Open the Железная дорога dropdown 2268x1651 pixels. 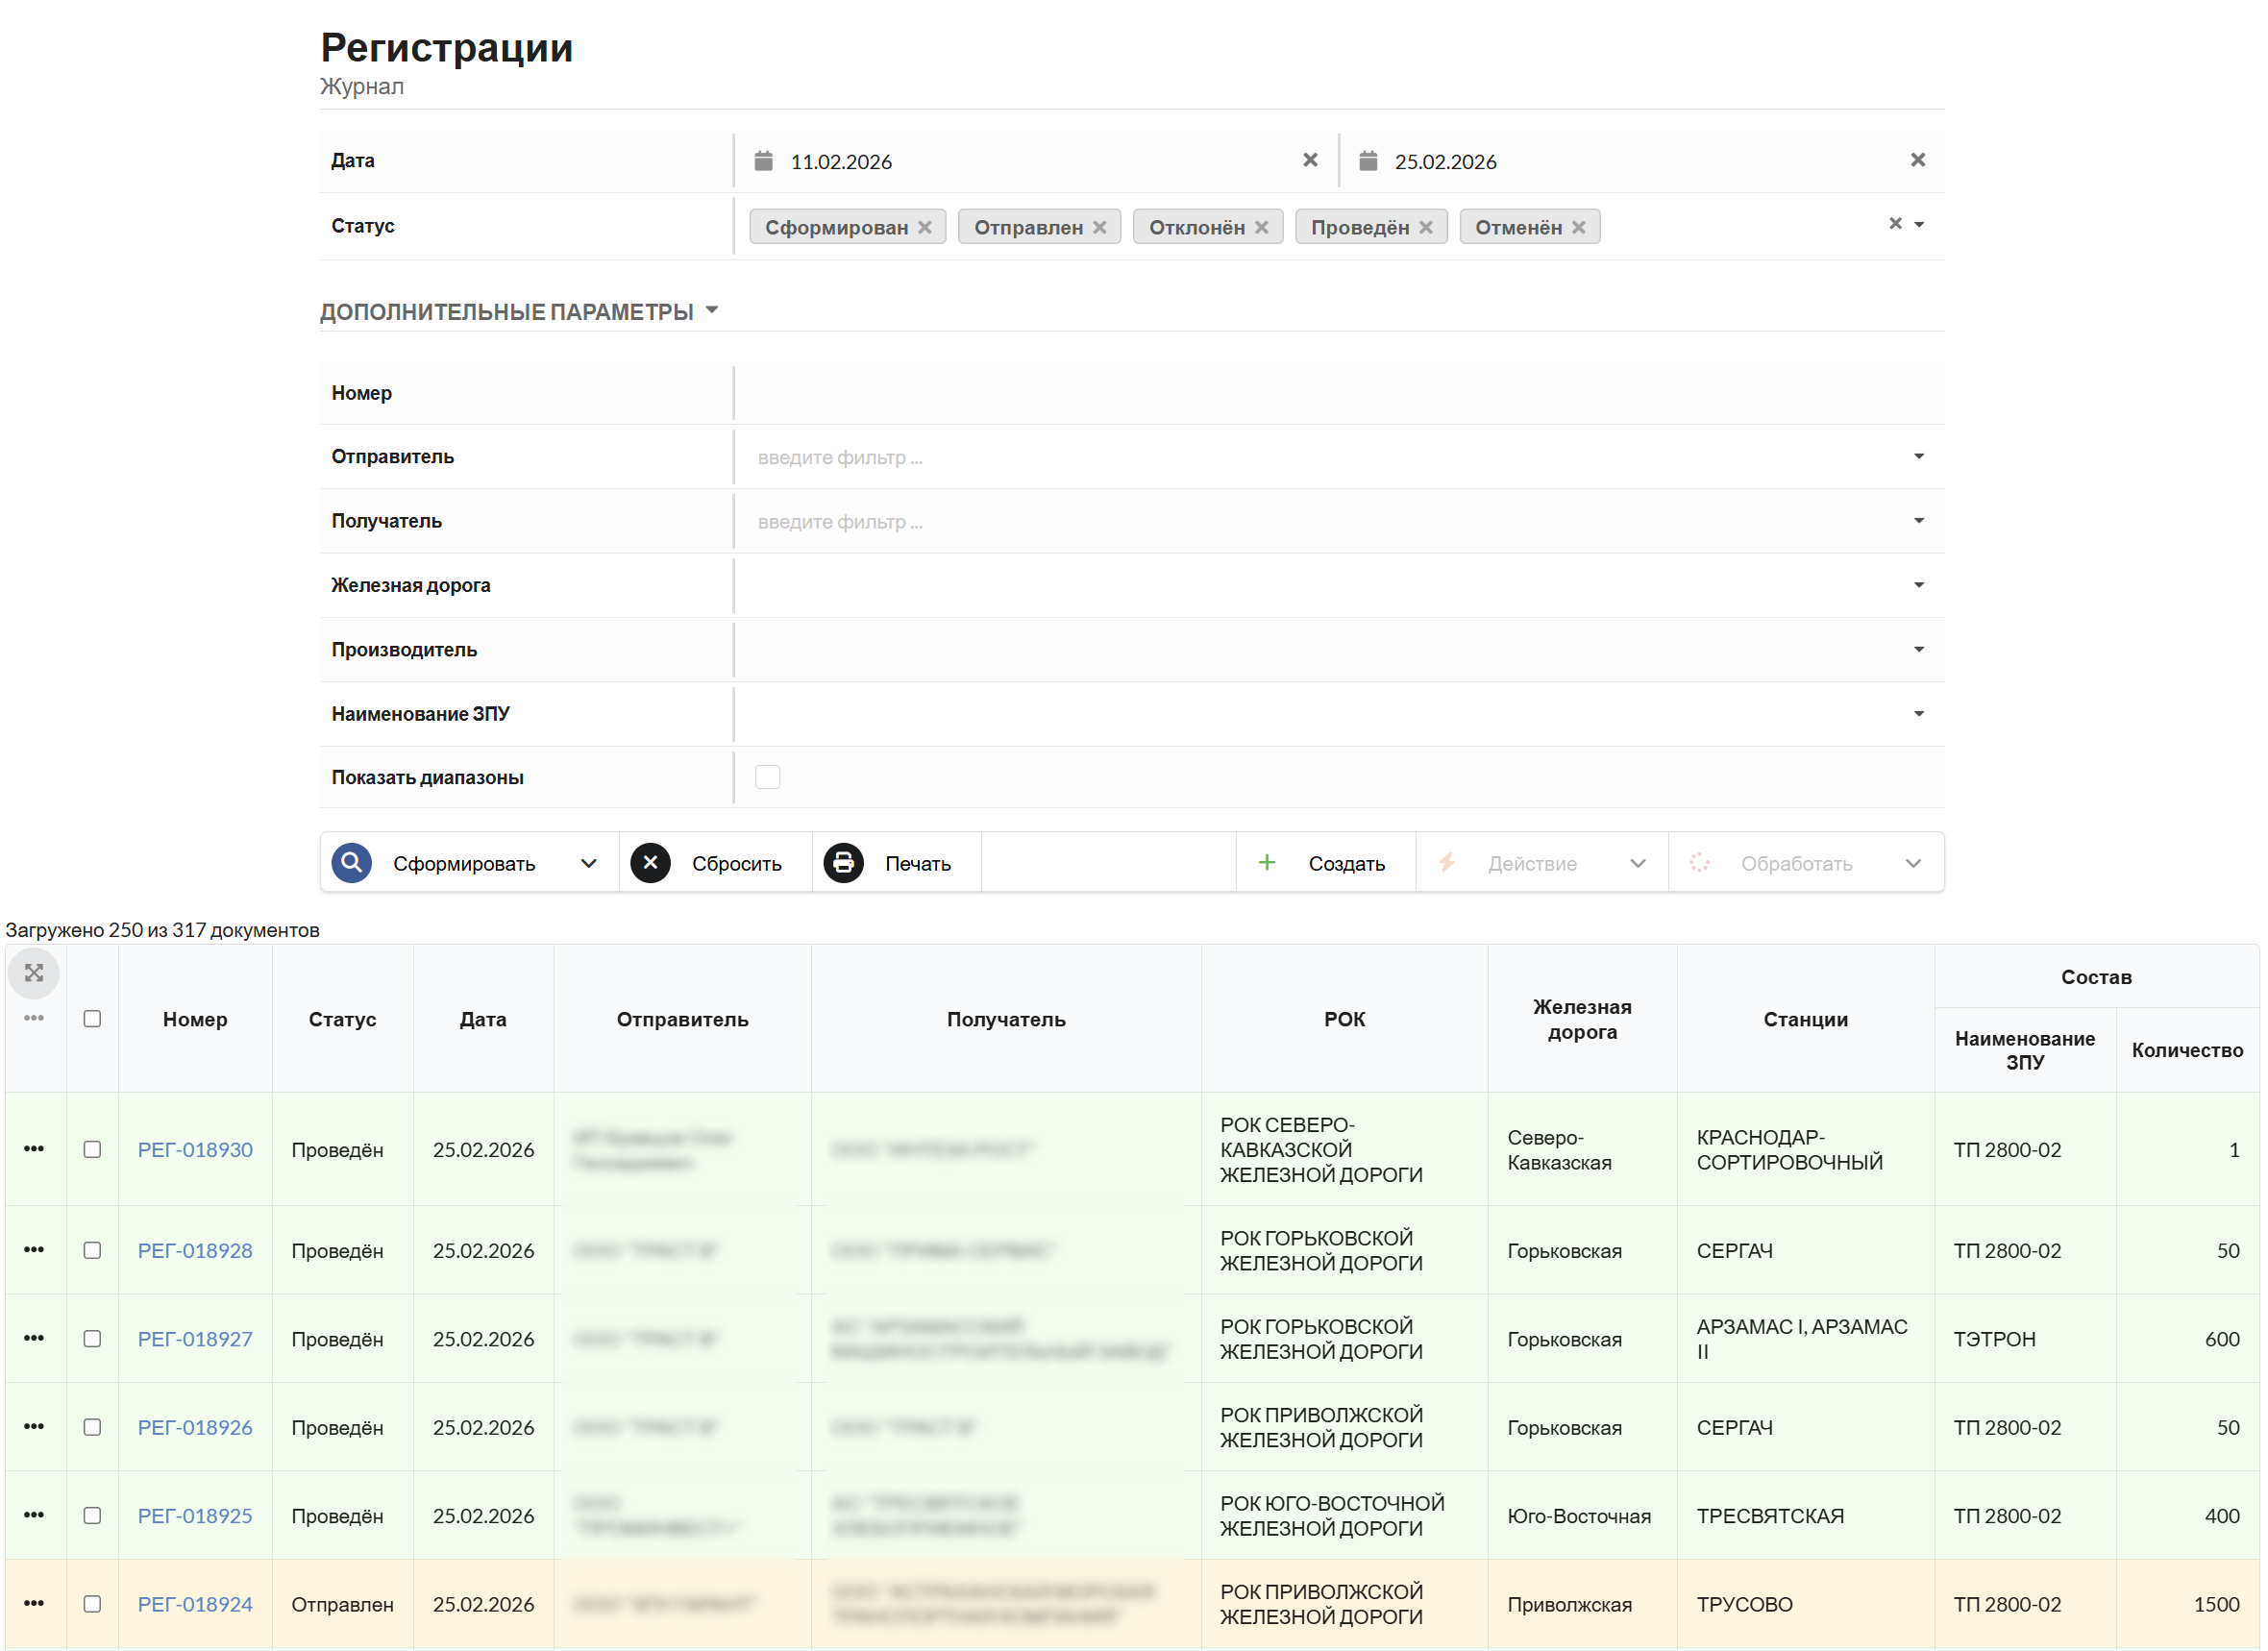click(1919, 585)
